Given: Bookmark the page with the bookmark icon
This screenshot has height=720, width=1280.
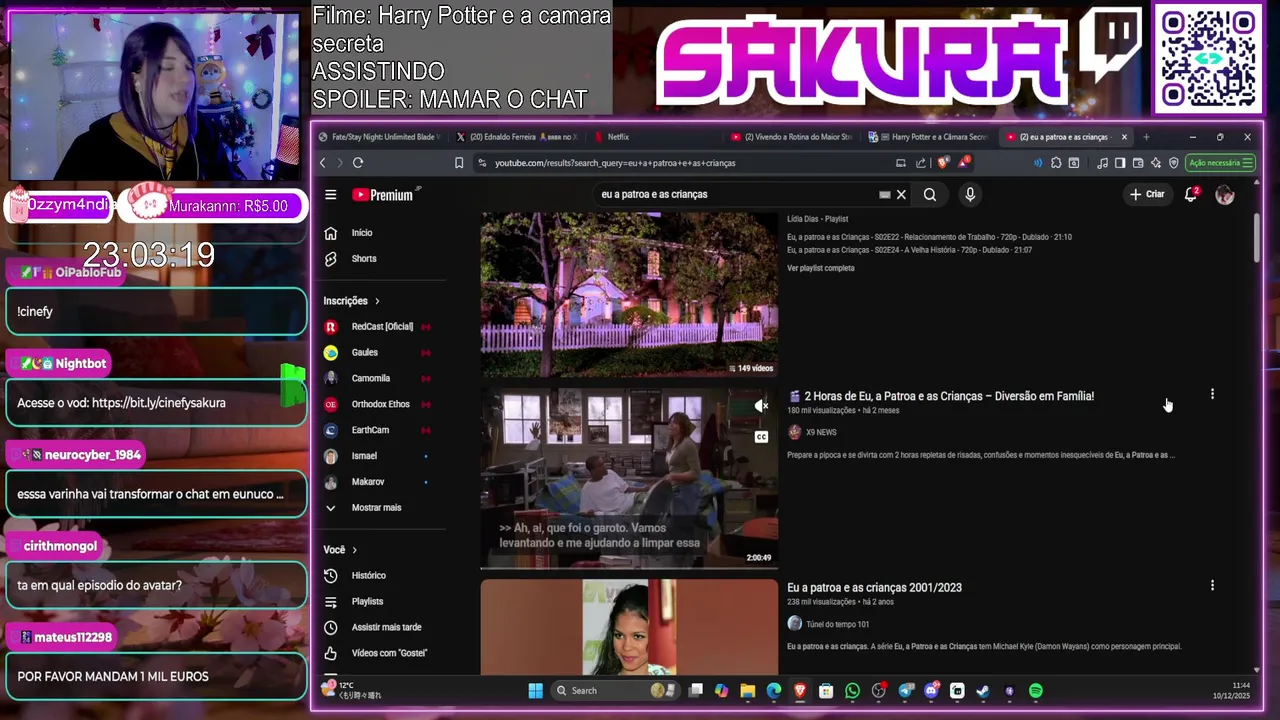Looking at the screenshot, I should pos(459,163).
